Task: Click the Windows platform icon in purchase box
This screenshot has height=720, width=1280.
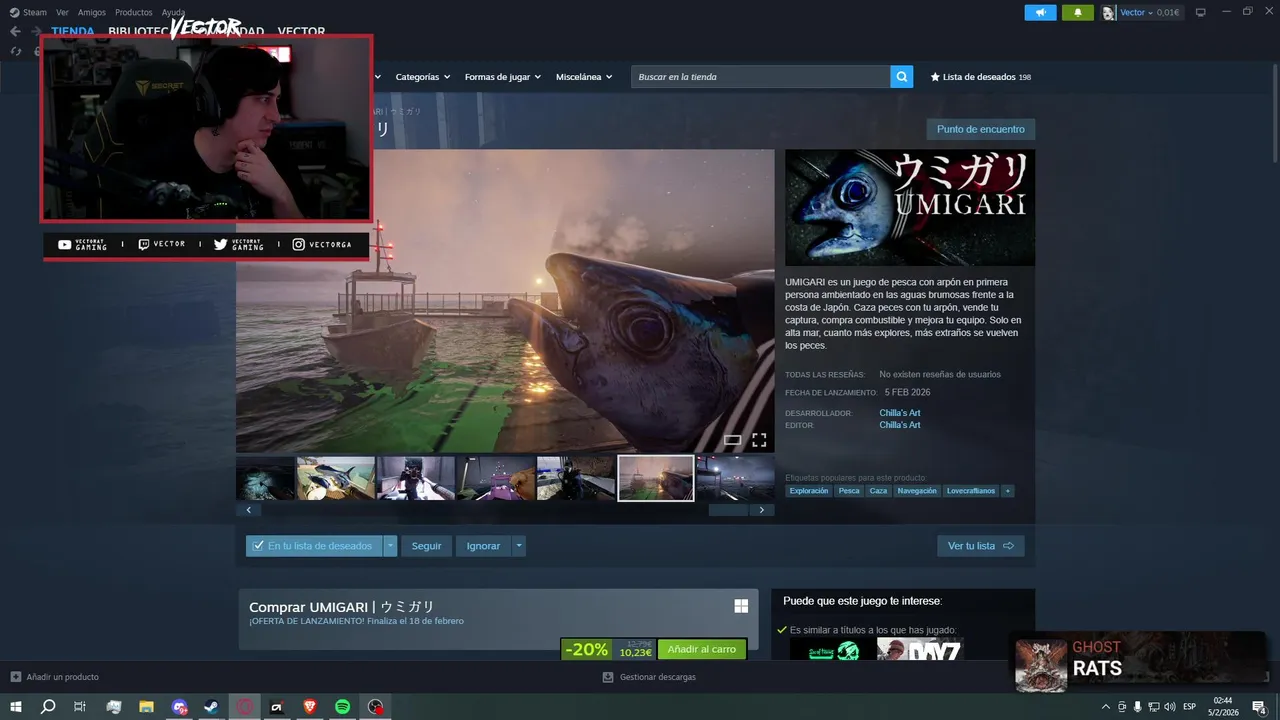Action: [x=741, y=606]
